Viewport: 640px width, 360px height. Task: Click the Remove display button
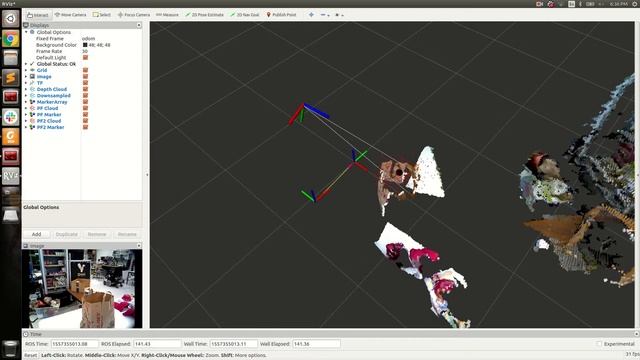click(97, 234)
